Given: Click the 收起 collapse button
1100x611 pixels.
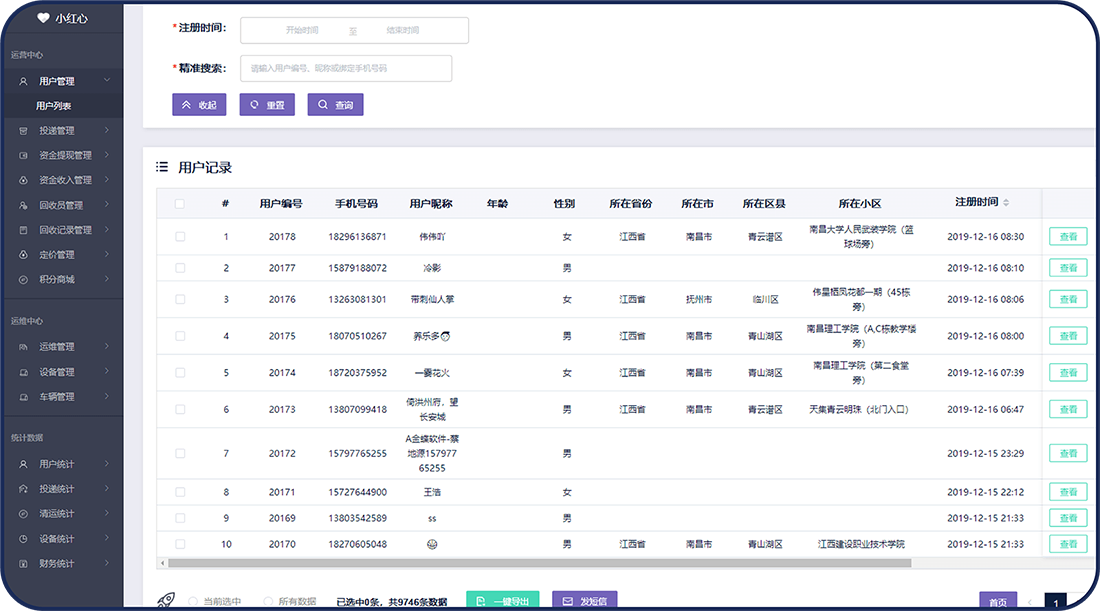Looking at the screenshot, I should 199,105.
